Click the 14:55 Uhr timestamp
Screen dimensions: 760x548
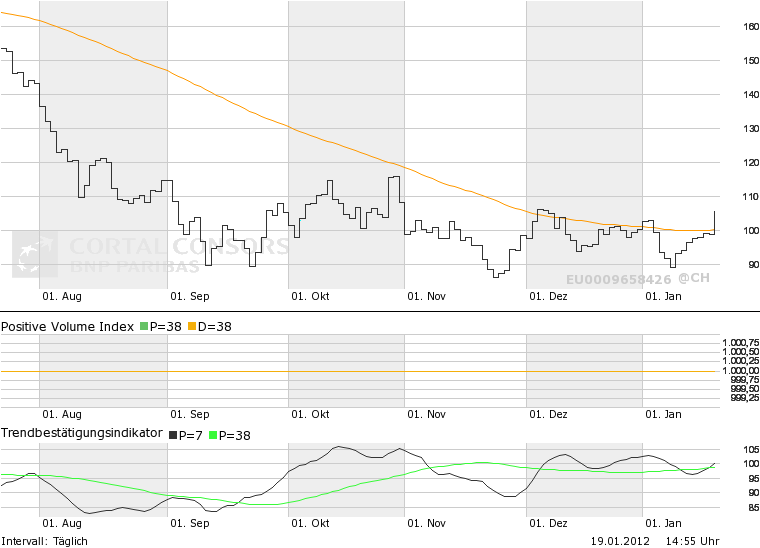pyautogui.click(x=692, y=541)
